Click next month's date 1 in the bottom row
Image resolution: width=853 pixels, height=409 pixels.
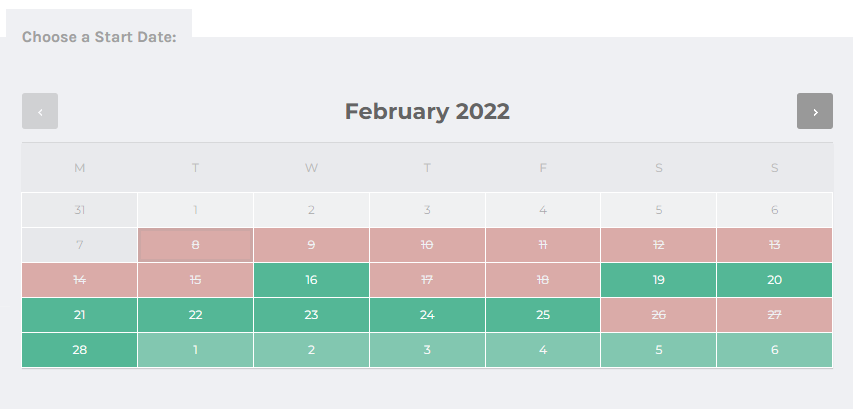(x=196, y=350)
